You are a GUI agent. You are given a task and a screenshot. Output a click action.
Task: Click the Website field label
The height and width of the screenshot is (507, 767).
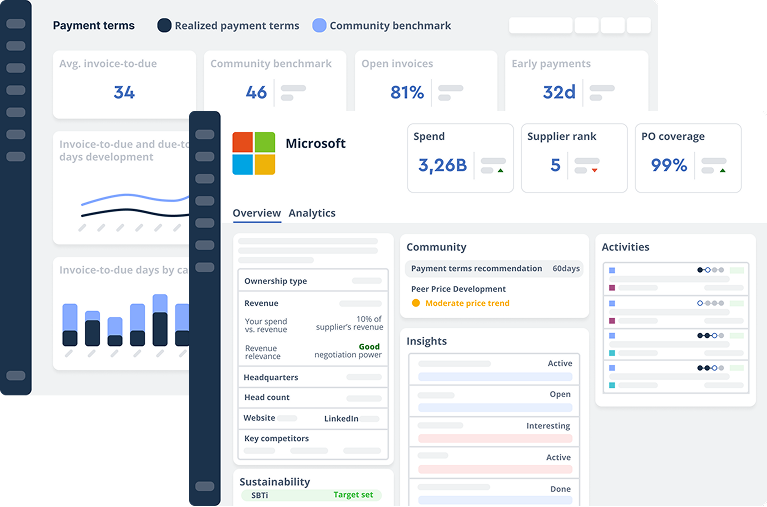259,418
